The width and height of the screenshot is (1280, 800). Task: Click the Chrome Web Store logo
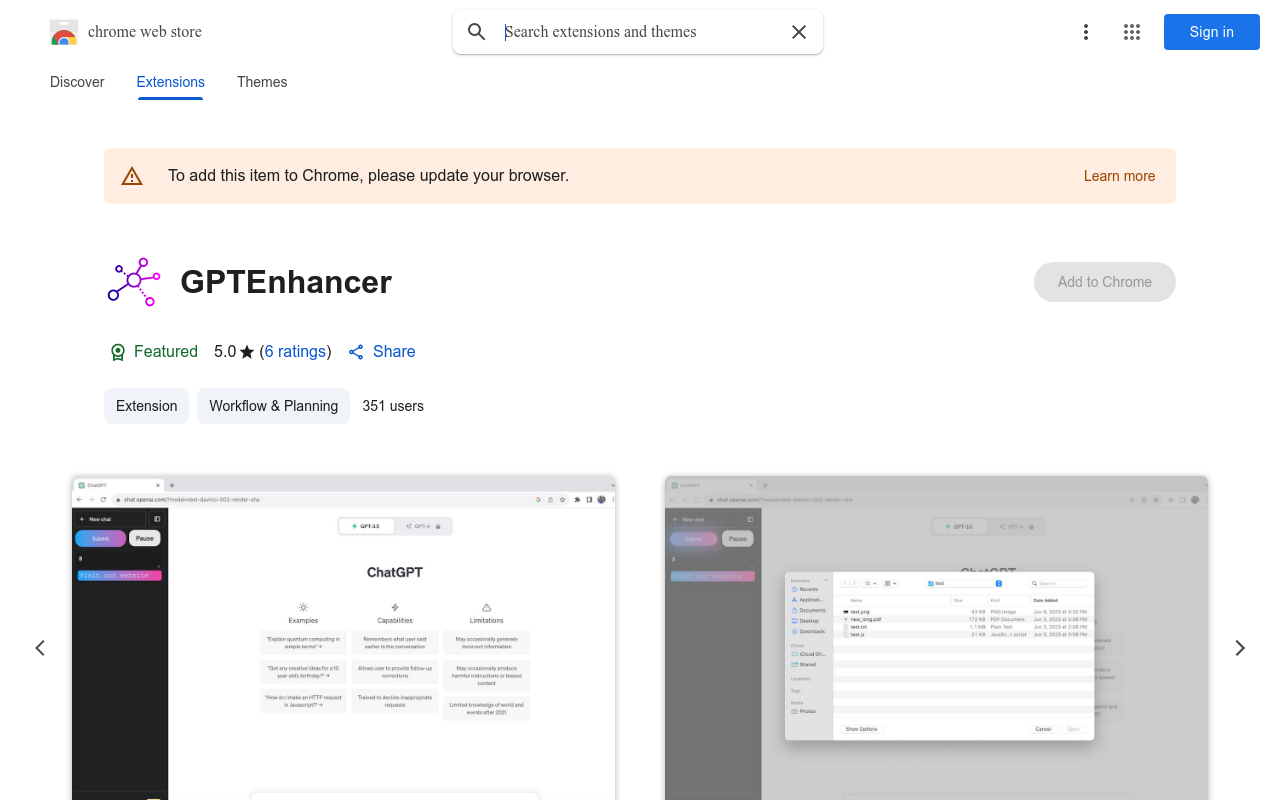[x=64, y=32]
